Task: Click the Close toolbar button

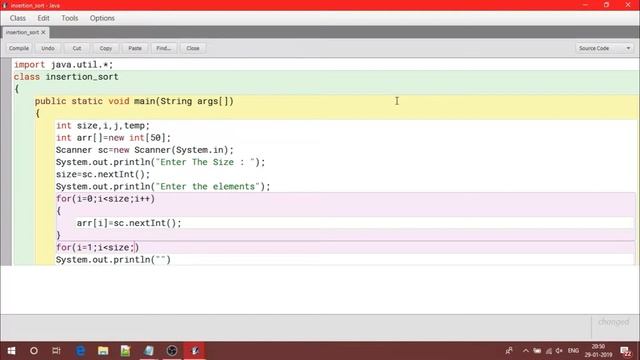Action: point(193,48)
